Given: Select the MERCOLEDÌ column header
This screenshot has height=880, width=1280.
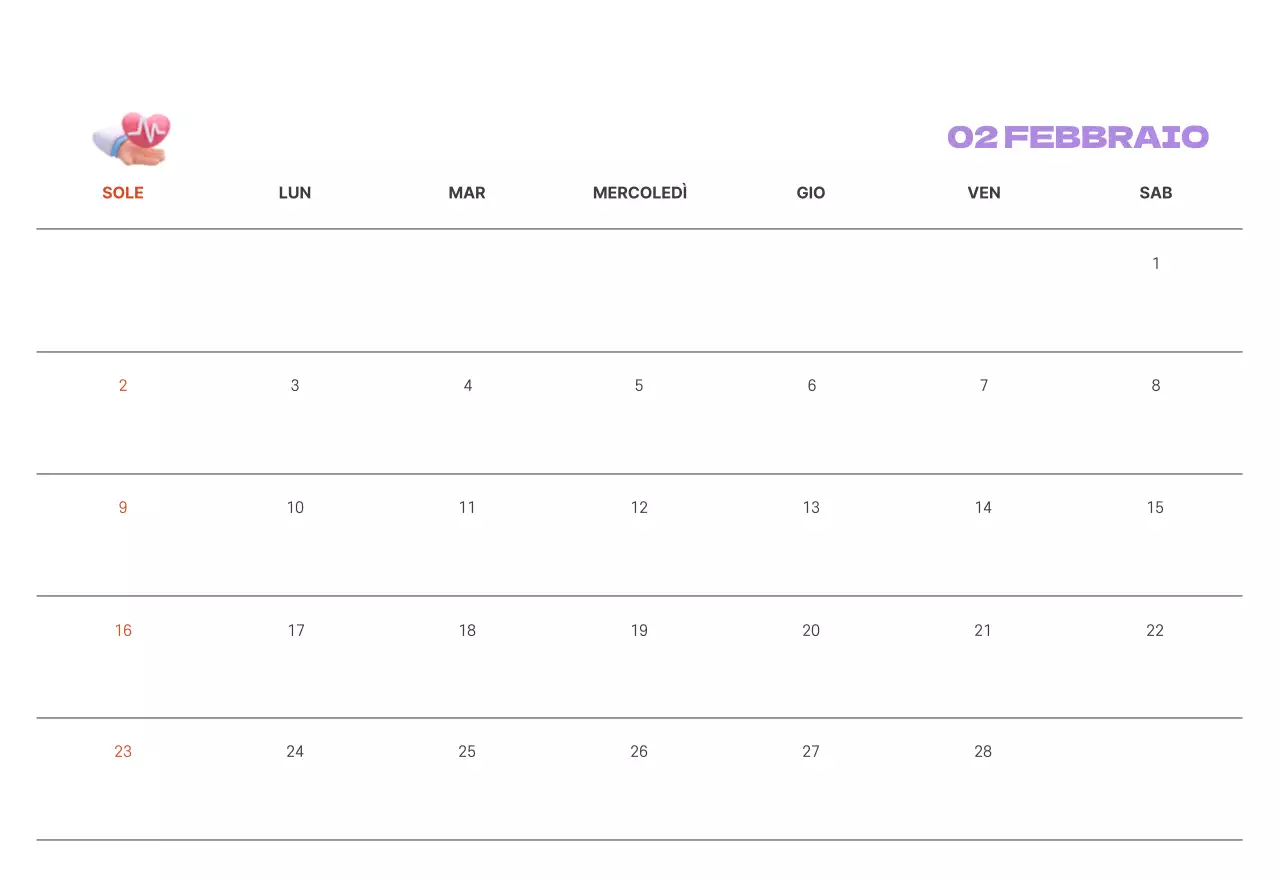Looking at the screenshot, I should pos(640,193).
